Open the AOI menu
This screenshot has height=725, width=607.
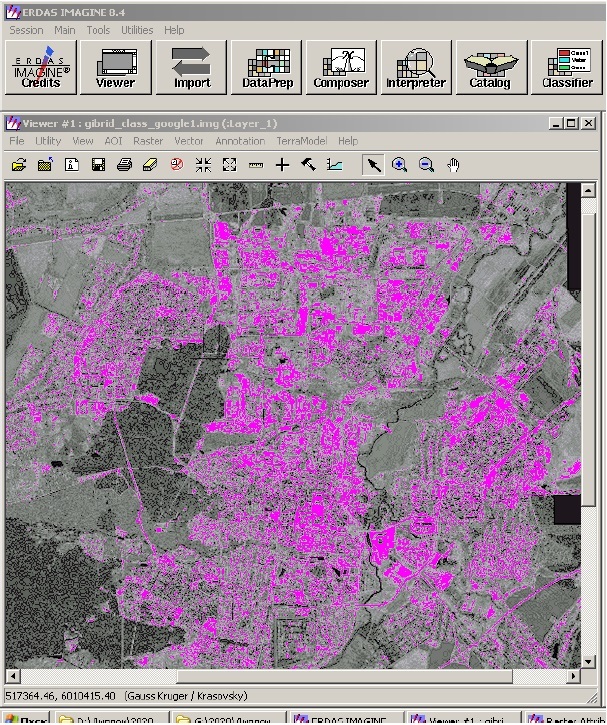coord(113,142)
